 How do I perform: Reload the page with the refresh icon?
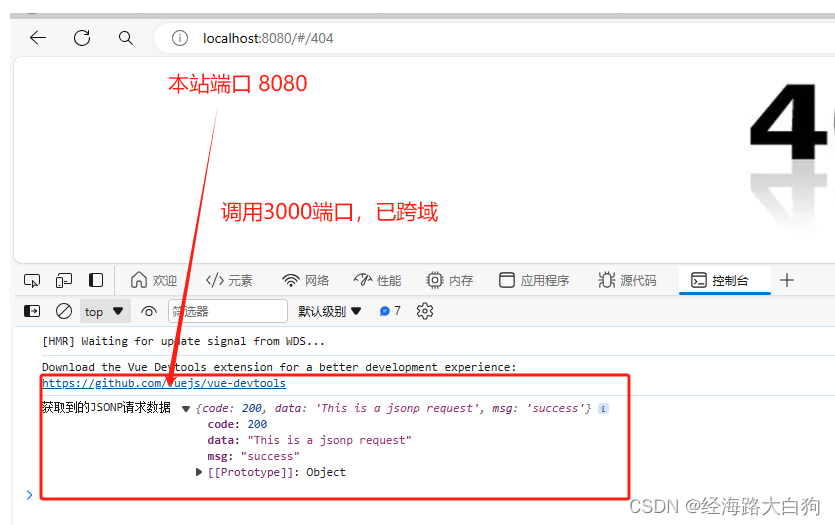click(x=82, y=38)
